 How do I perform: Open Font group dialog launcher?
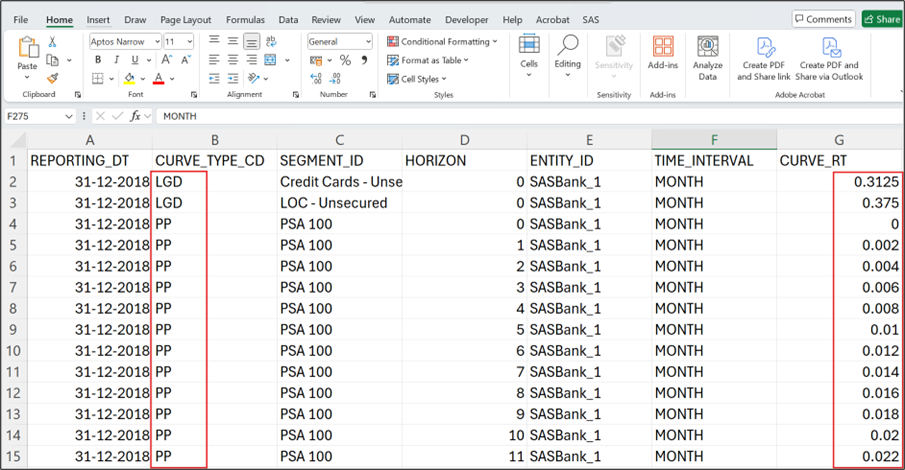point(194,95)
